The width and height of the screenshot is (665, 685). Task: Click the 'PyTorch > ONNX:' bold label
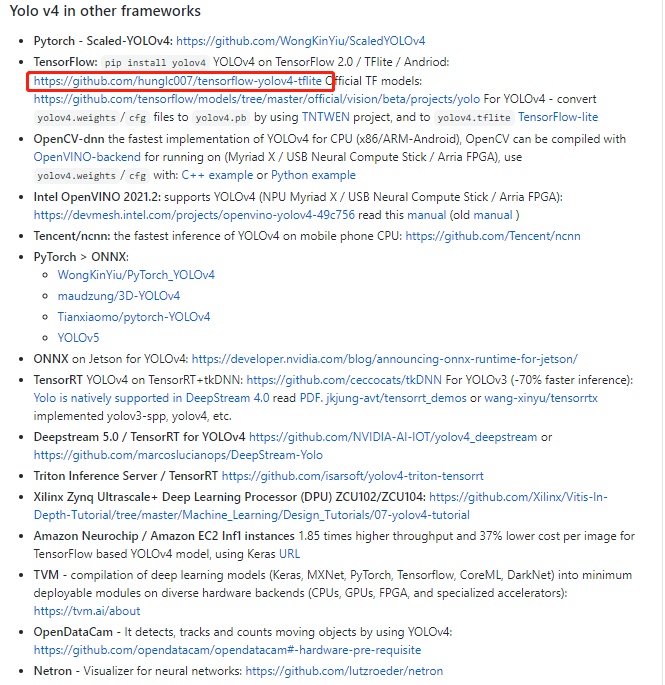pyautogui.click(x=81, y=257)
